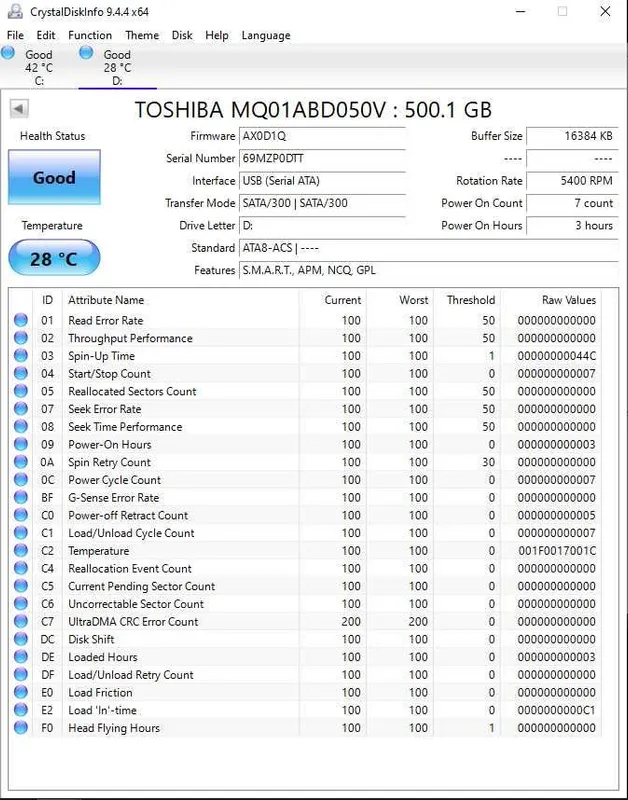Click the Power On Count value 7 count
Image resolution: width=628 pixels, height=800 pixels.
572,203
